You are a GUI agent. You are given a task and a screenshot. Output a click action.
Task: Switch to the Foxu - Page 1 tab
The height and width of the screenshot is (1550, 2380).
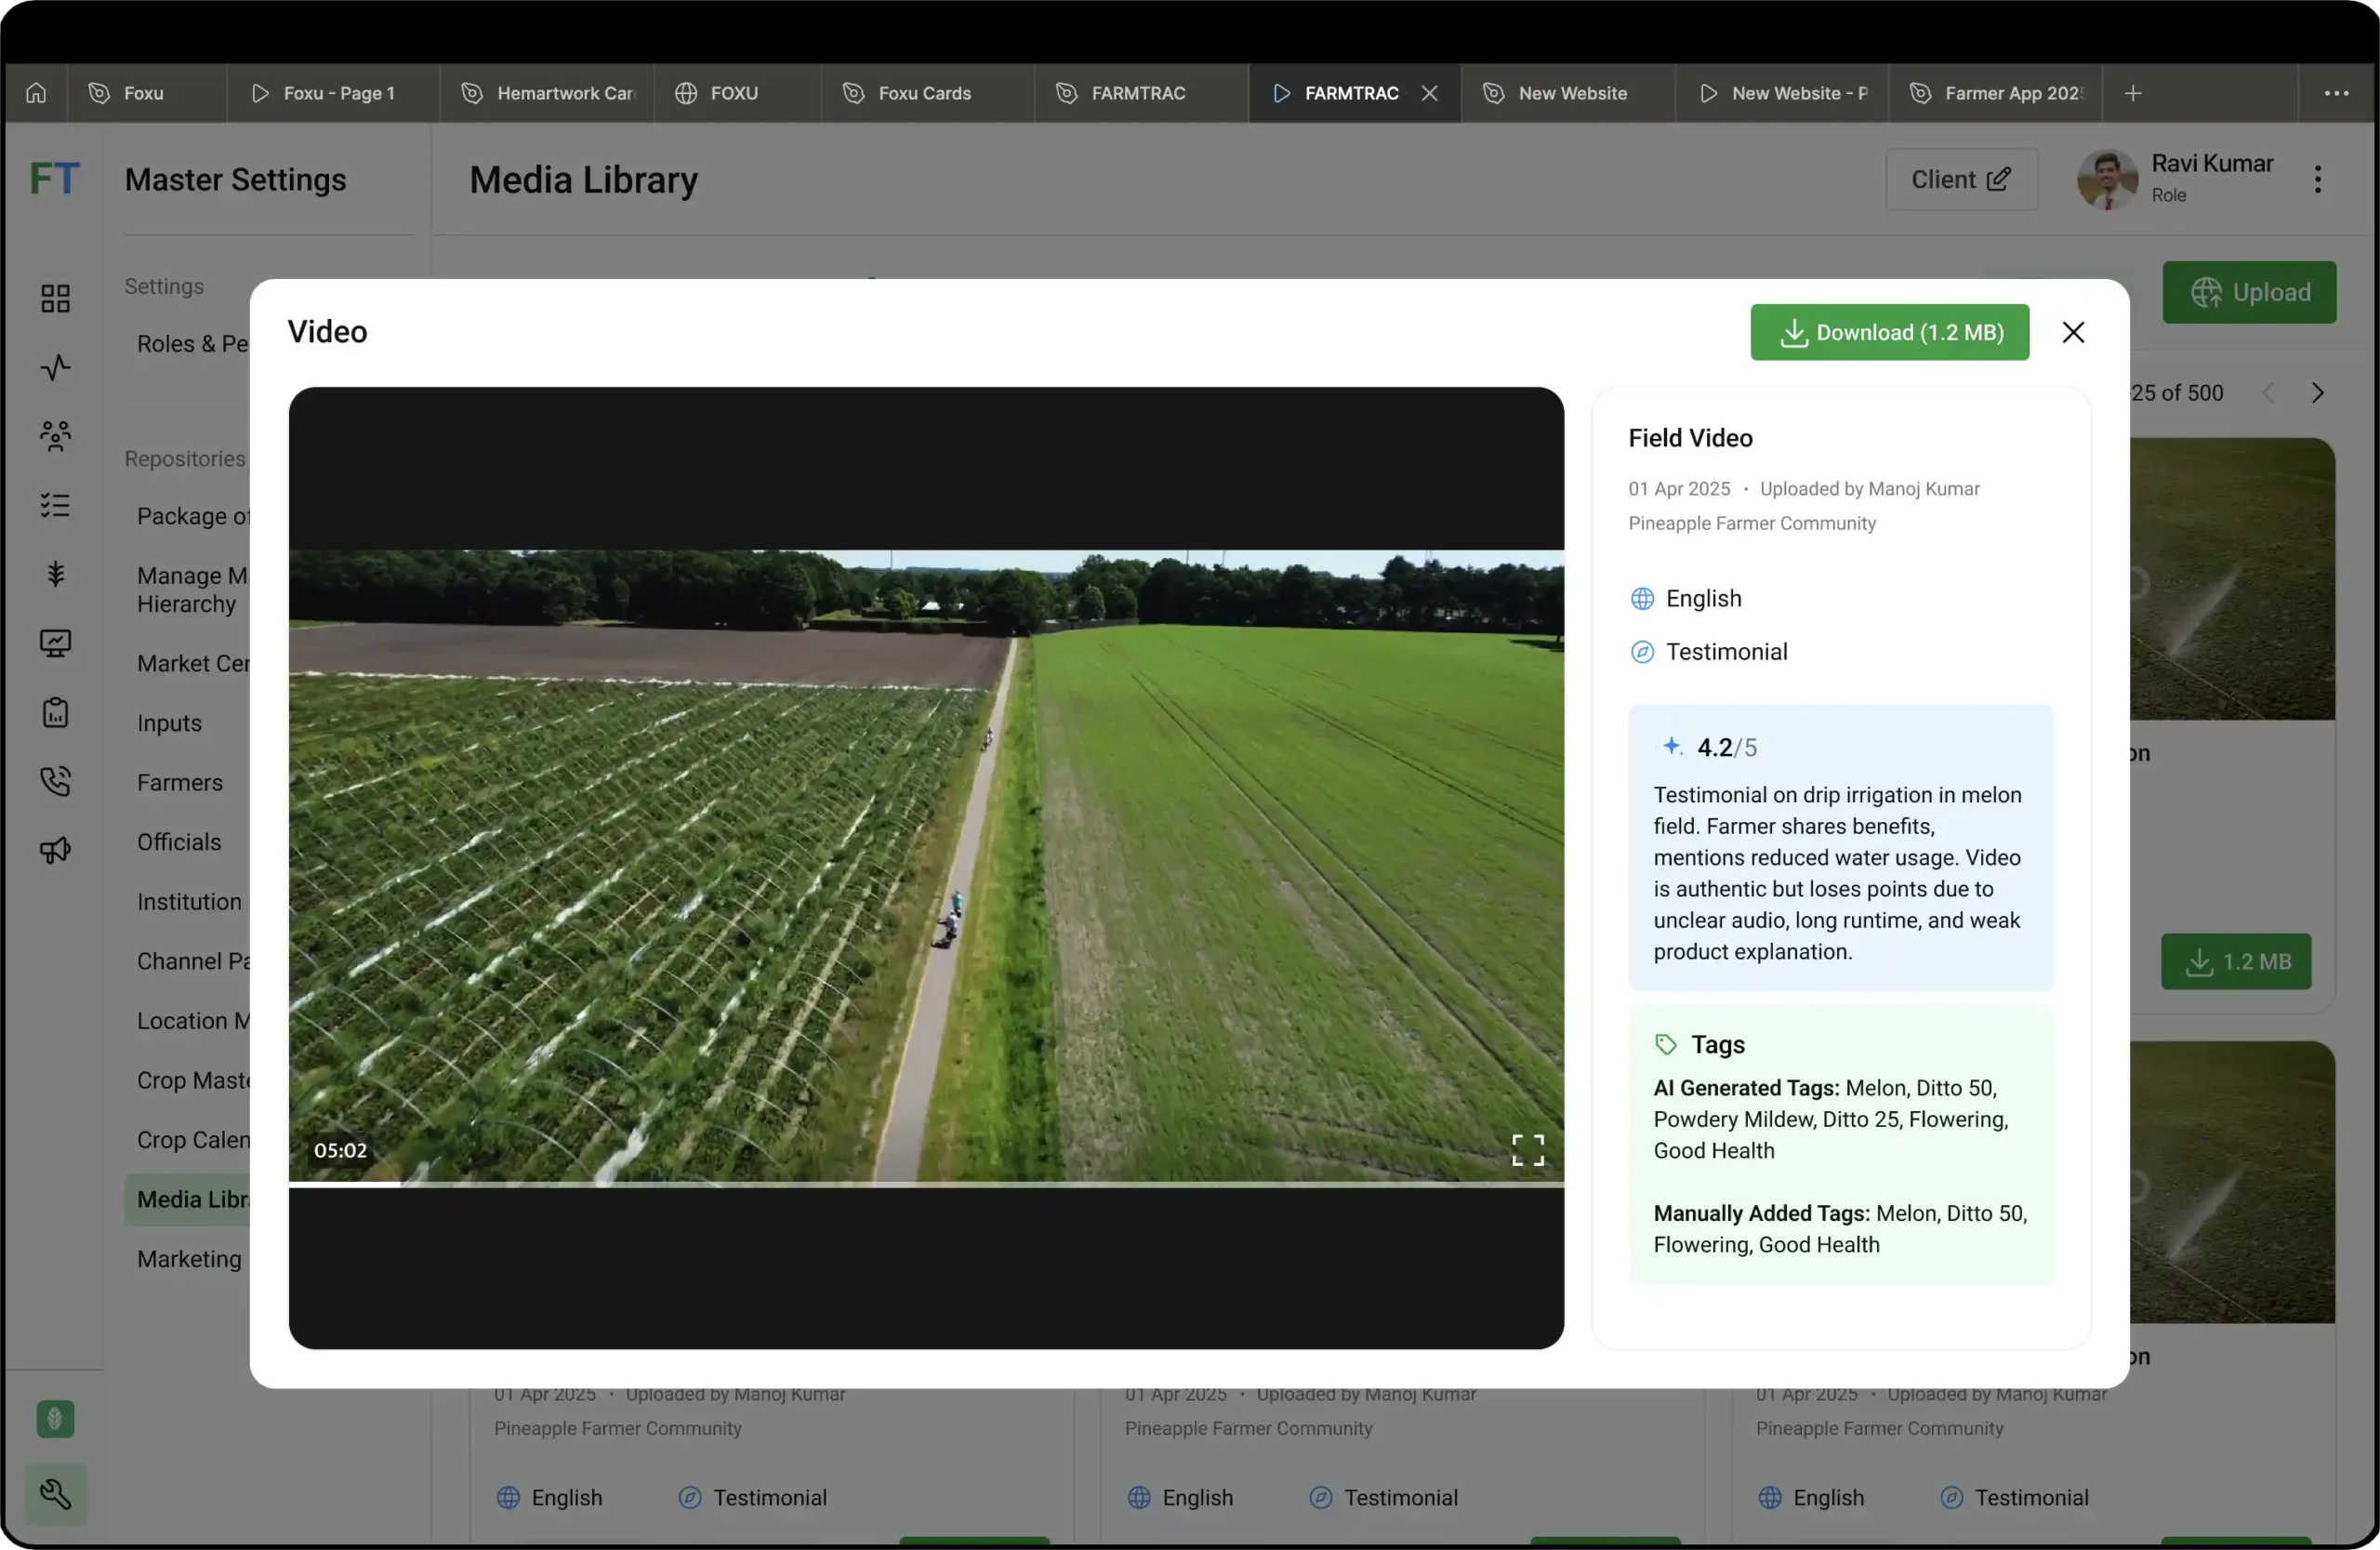pyautogui.click(x=333, y=93)
